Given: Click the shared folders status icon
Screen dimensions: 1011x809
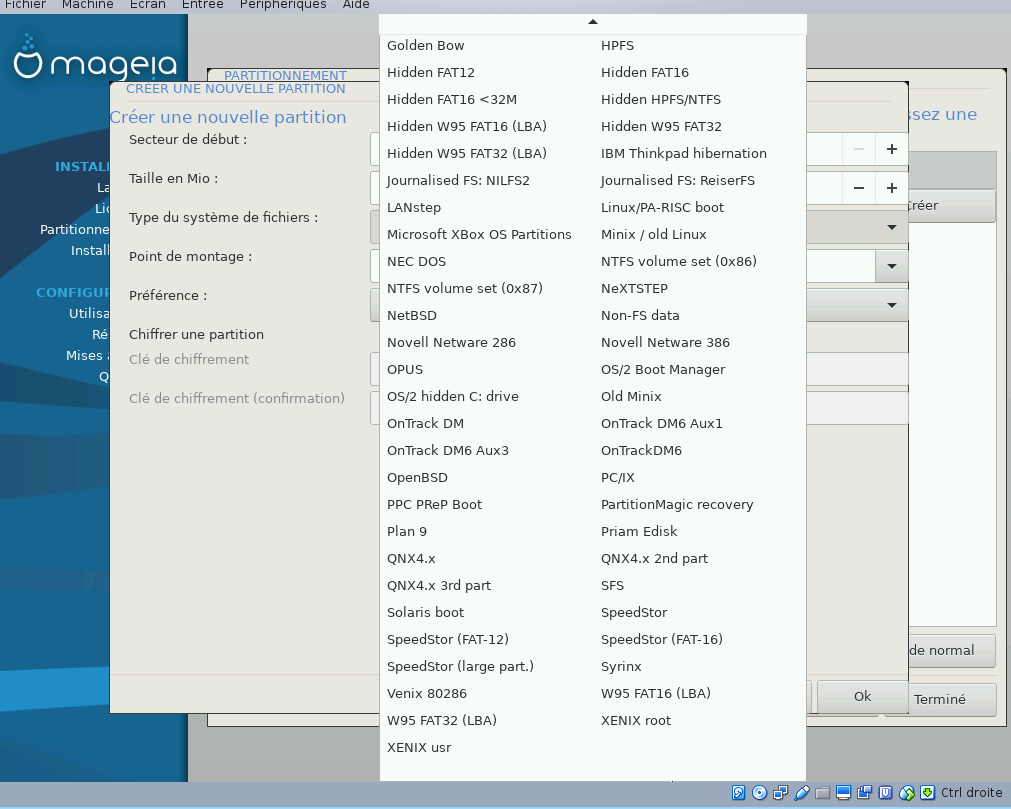Looking at the screenshot, I should click(x=822, y=792).
